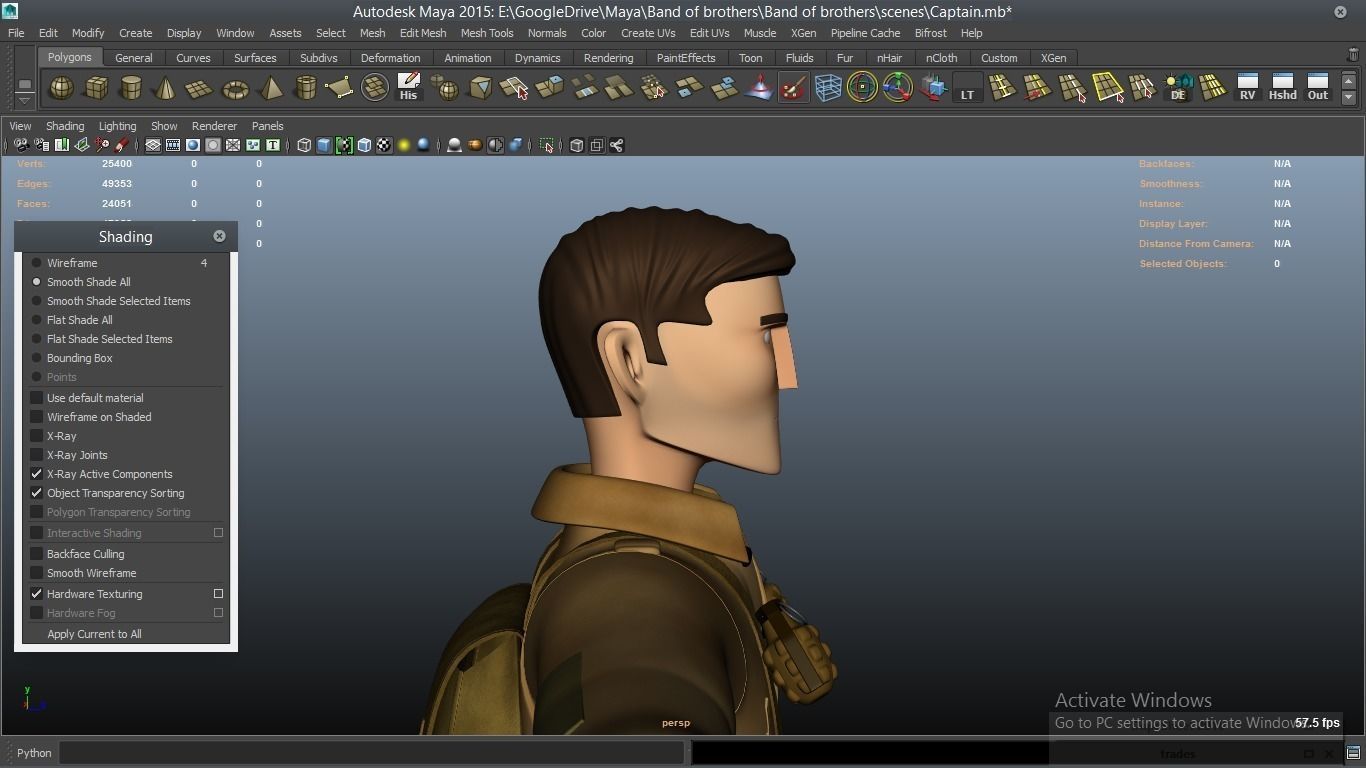
Task: Uncheck Object Transparency Sorting
Action: point(37,493)
